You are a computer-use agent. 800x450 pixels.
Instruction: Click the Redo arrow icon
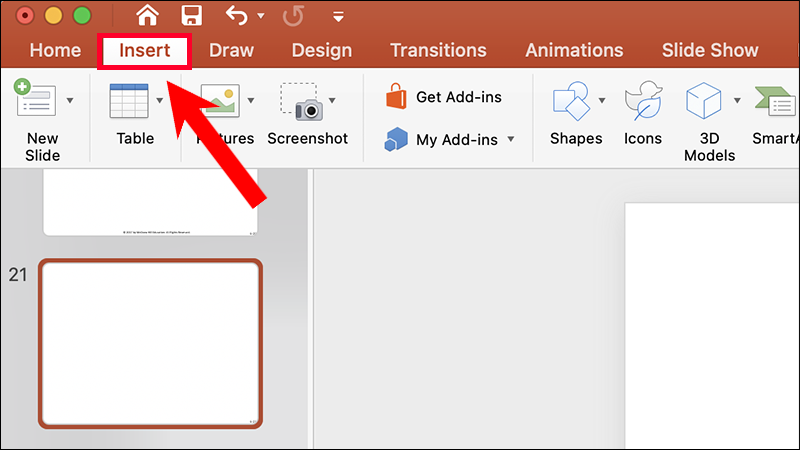coord(293,16)
